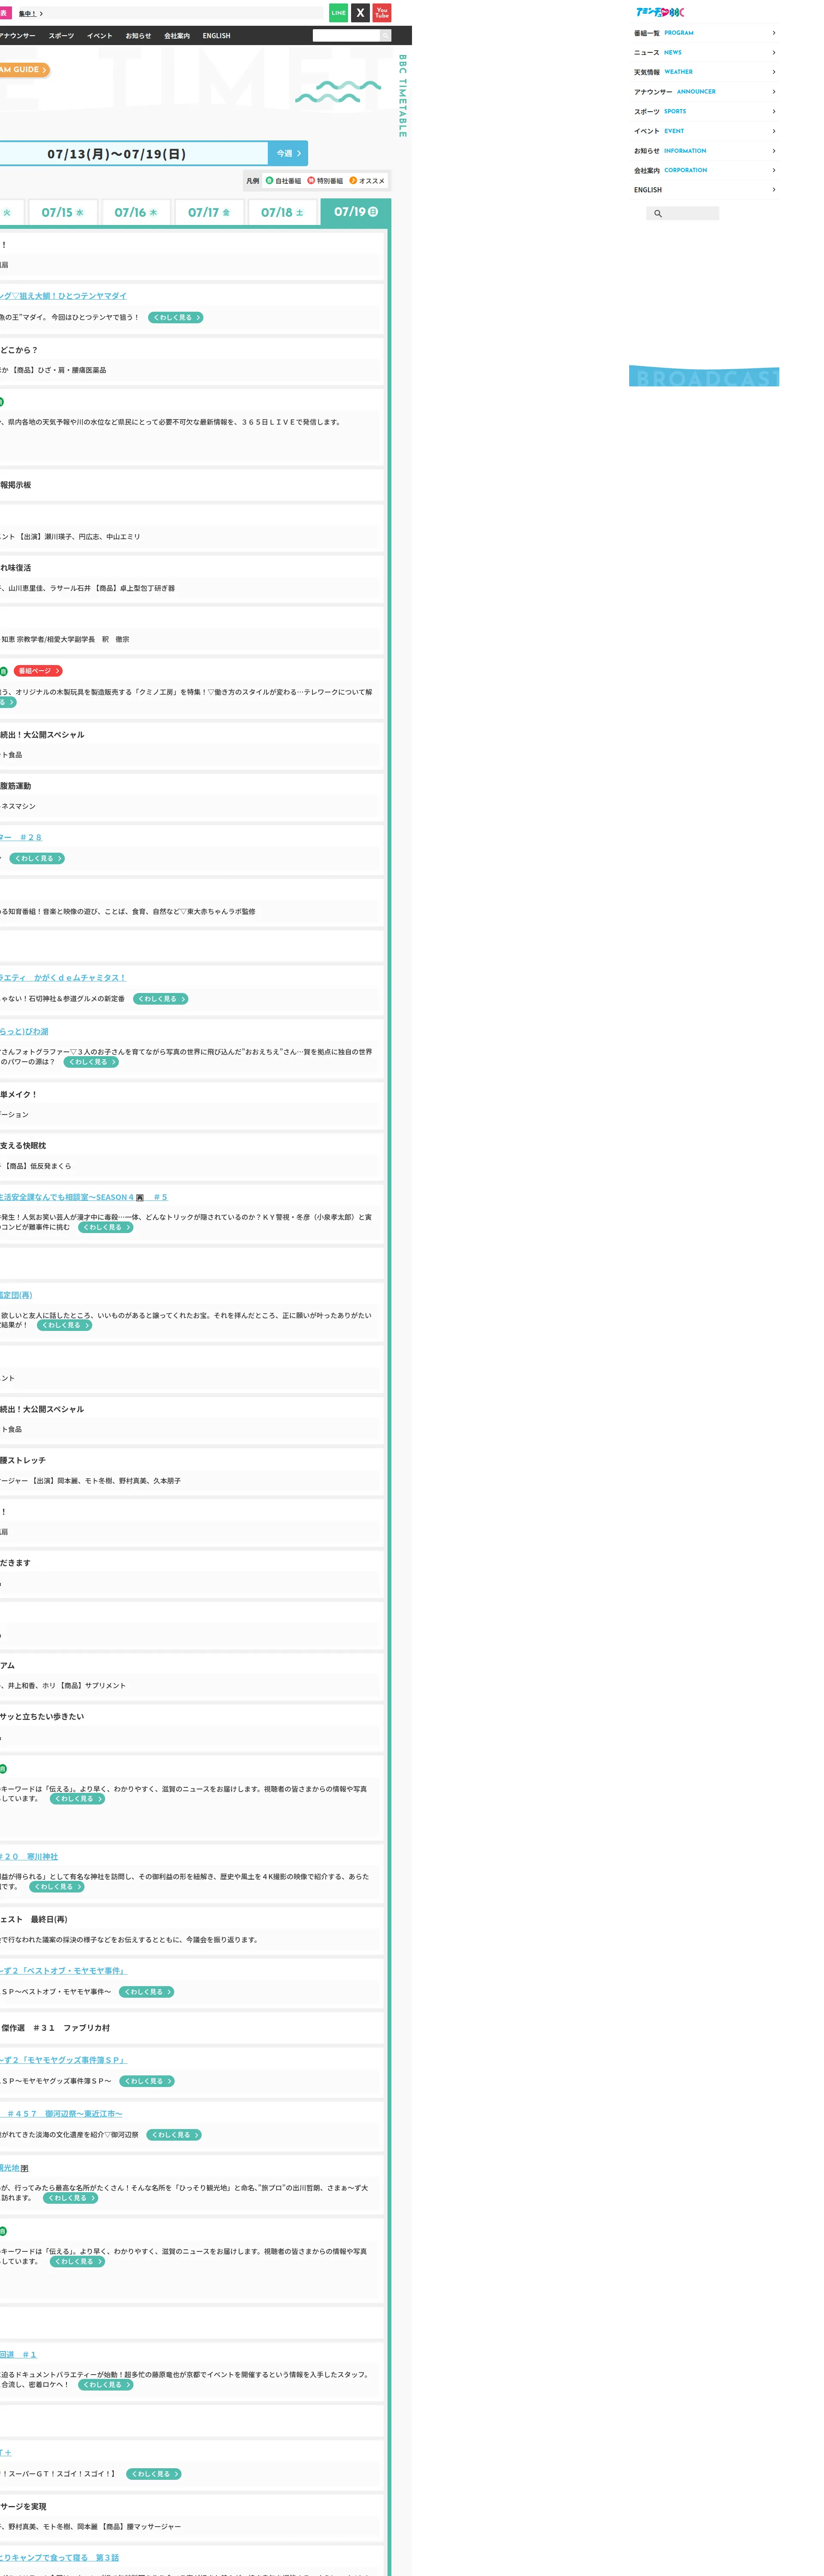Click くわしく見る beside コンビが難事件に挑む
This screenshot has height=2576, width=824.
[106, 1227]
